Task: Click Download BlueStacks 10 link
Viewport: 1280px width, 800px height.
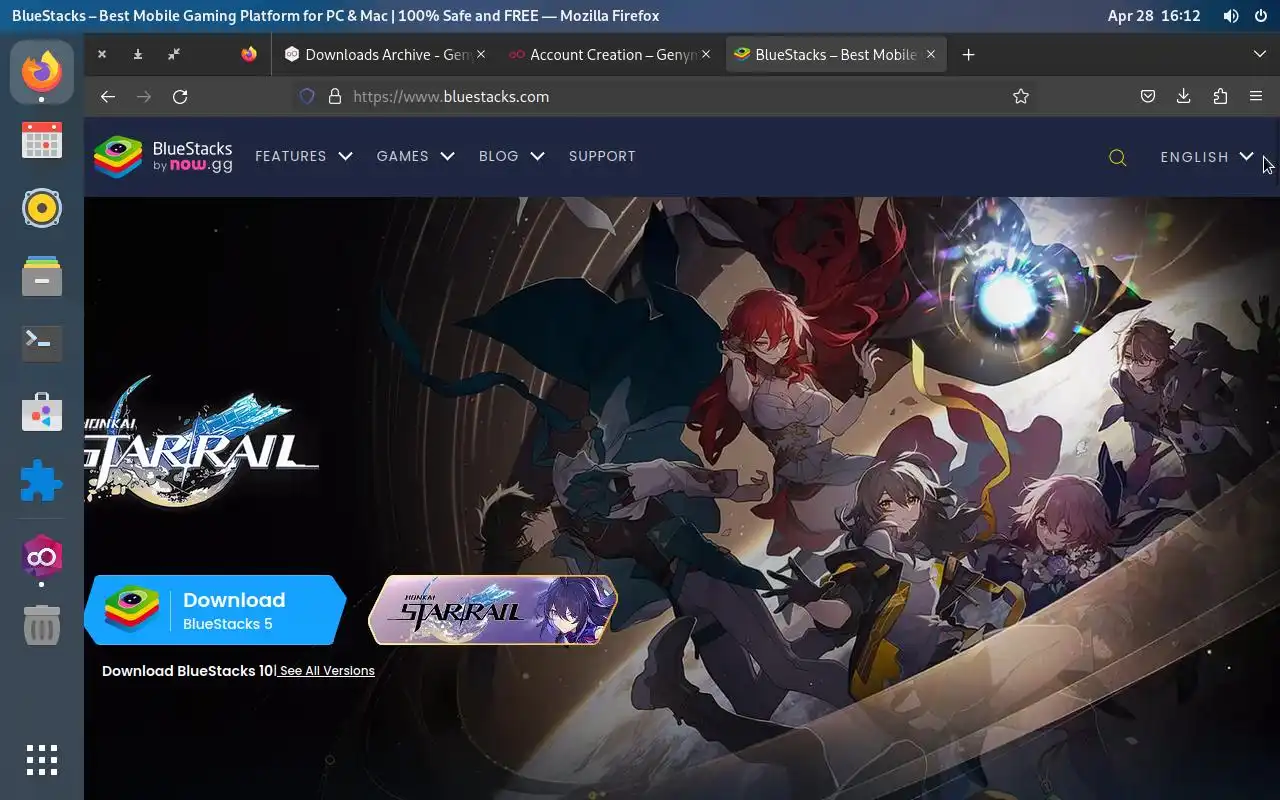Action: tap(187, 671)
